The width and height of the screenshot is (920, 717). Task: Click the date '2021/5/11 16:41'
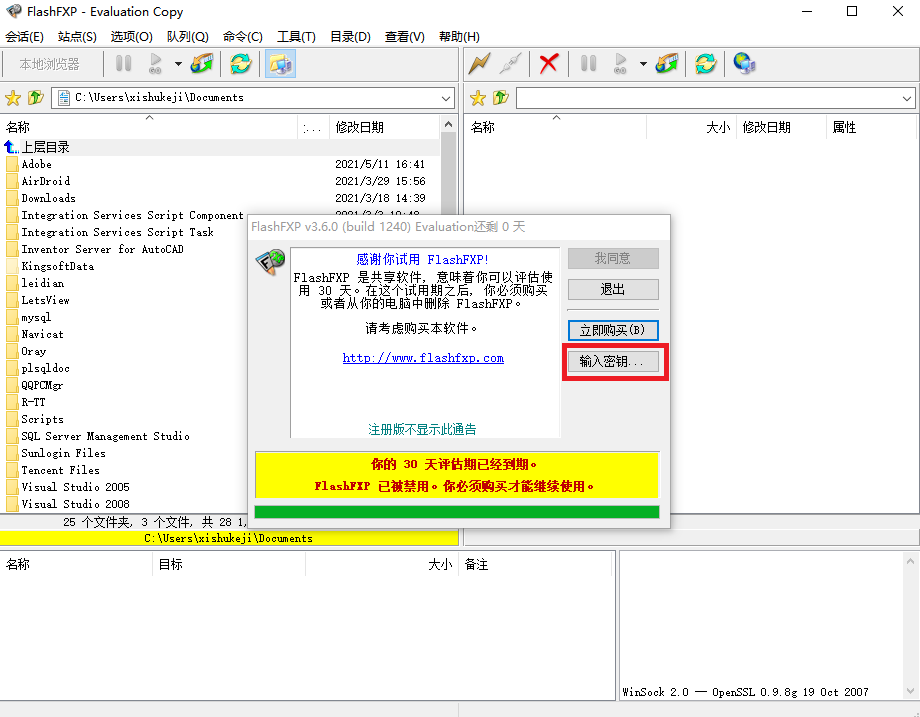click(x=380, y=164)
